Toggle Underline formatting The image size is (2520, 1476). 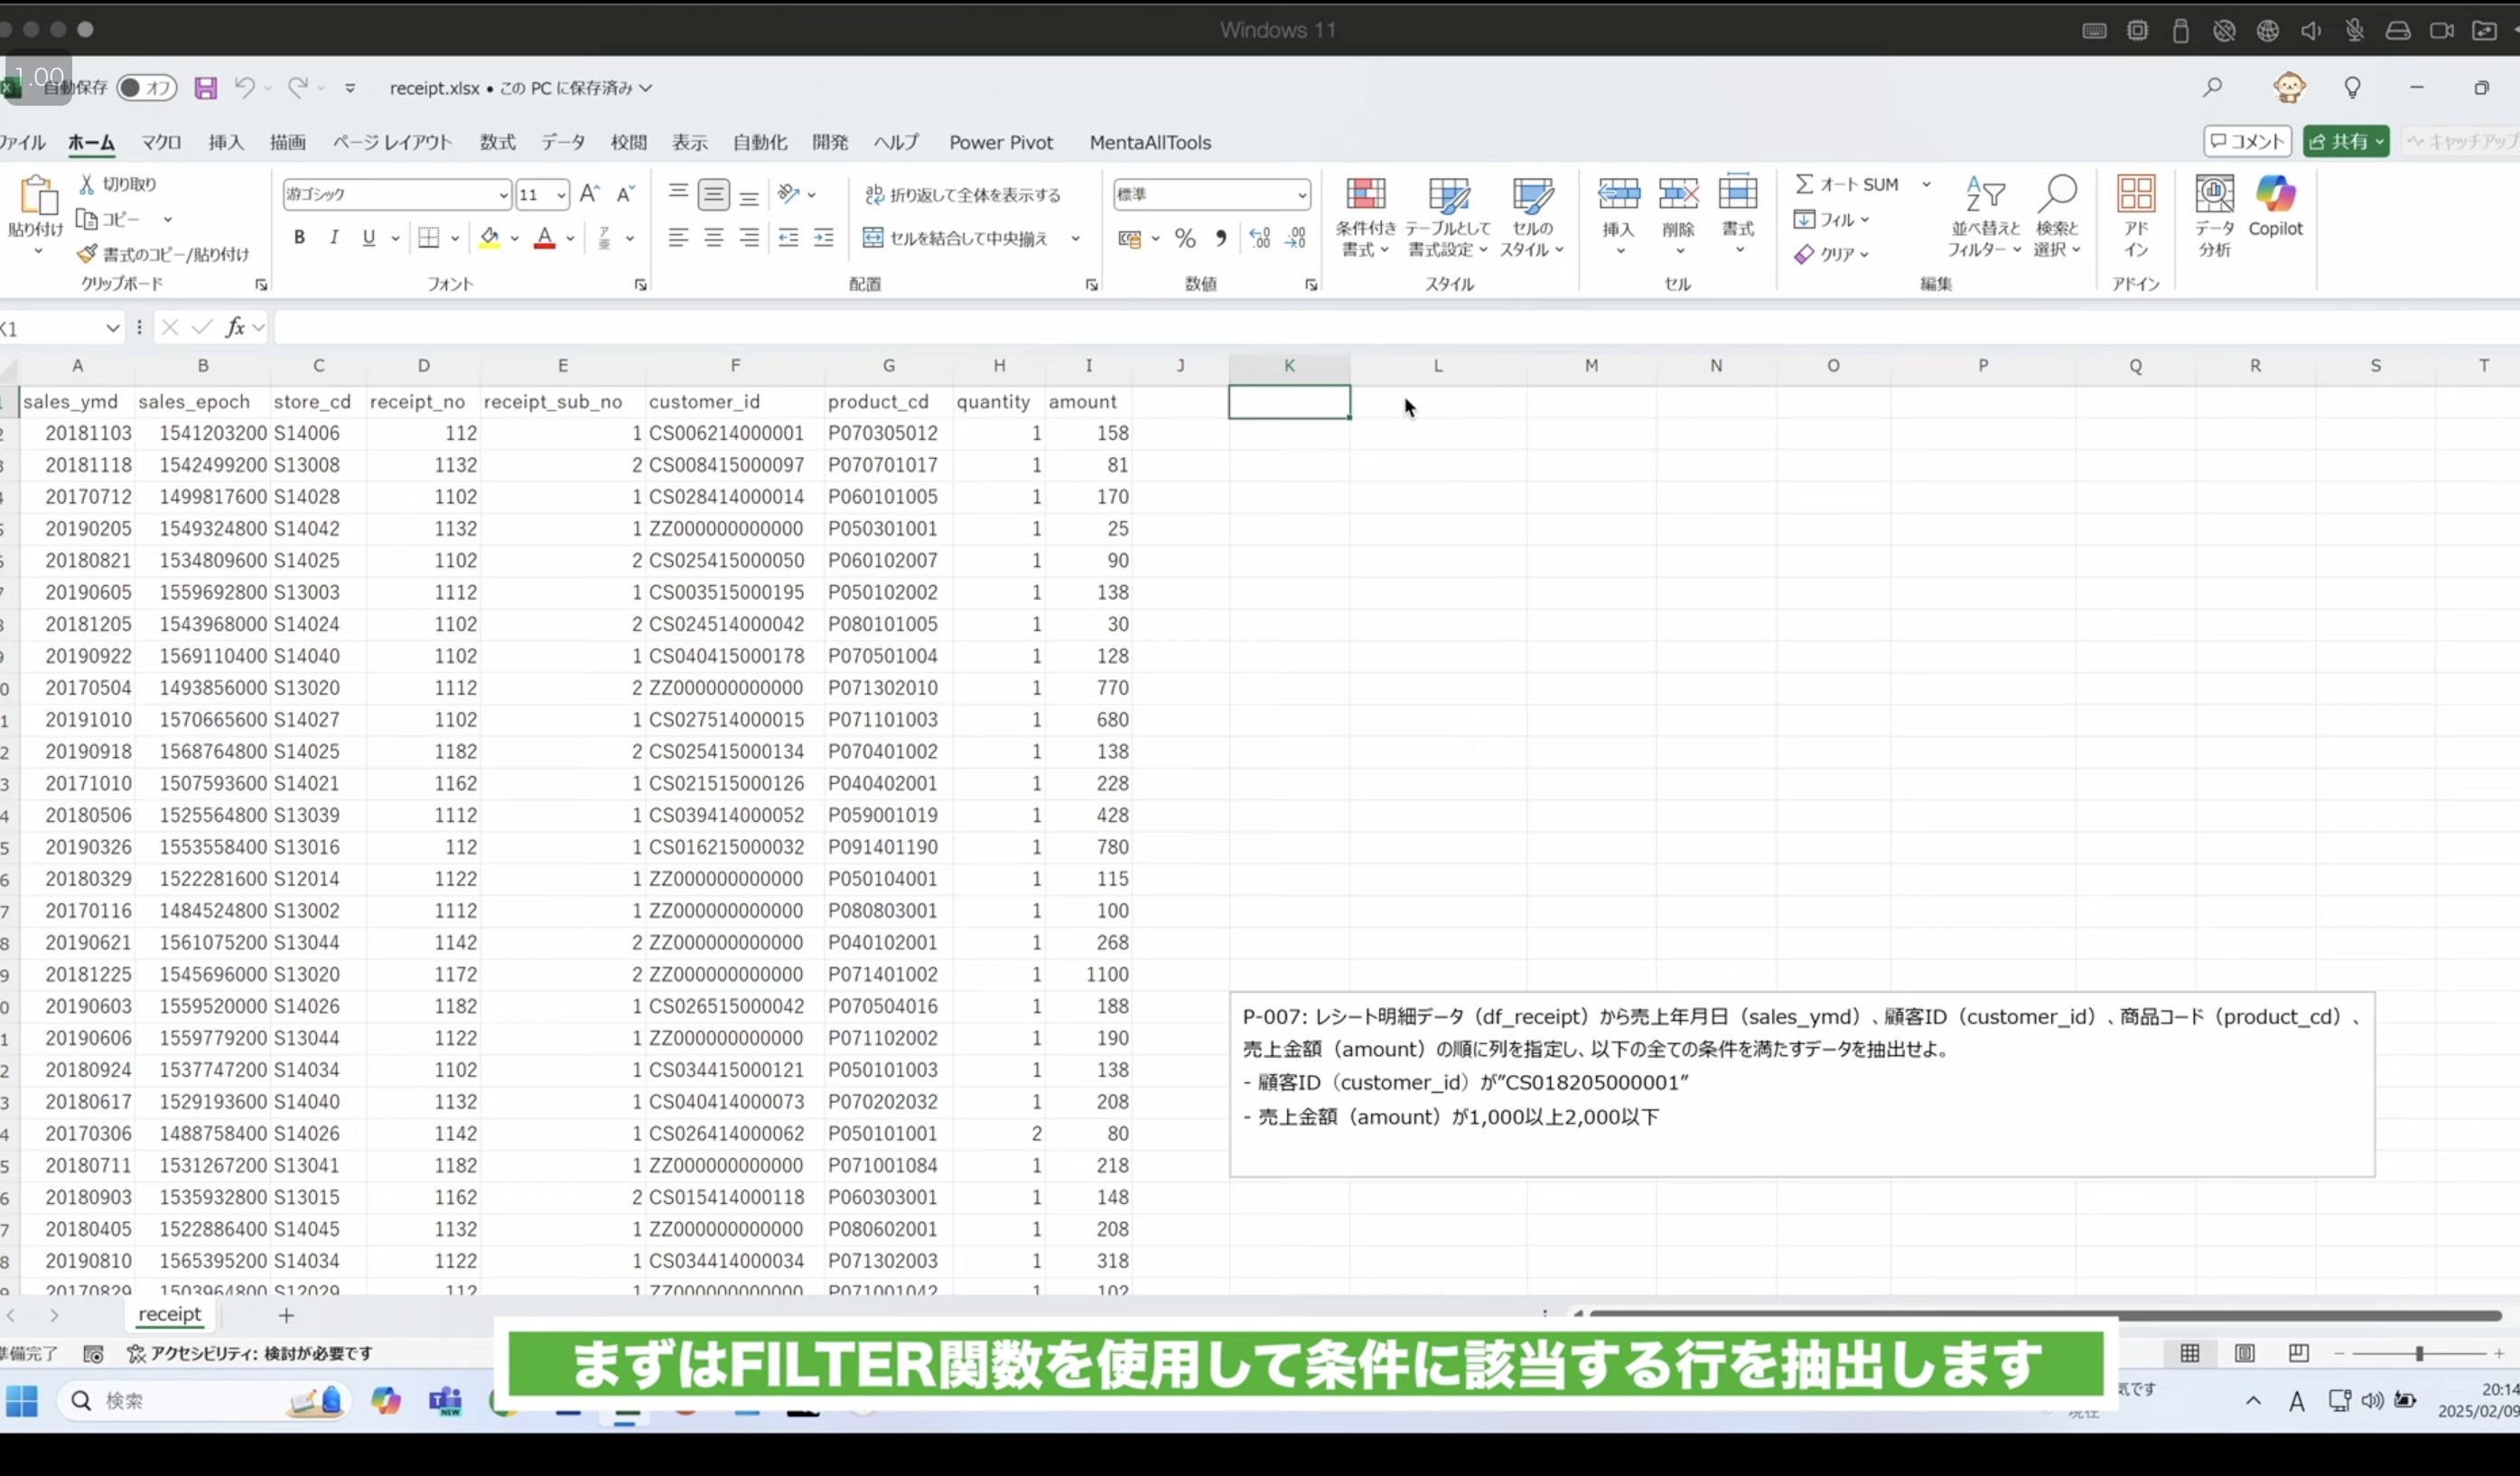[369, 238]
